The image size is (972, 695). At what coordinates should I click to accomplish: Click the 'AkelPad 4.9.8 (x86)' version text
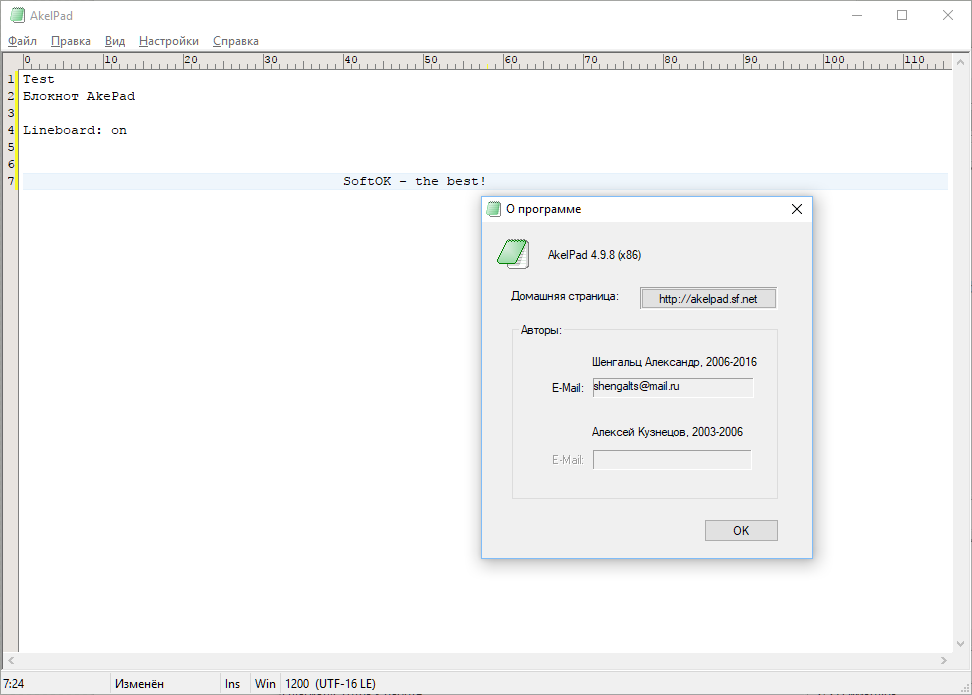(594, 255)
